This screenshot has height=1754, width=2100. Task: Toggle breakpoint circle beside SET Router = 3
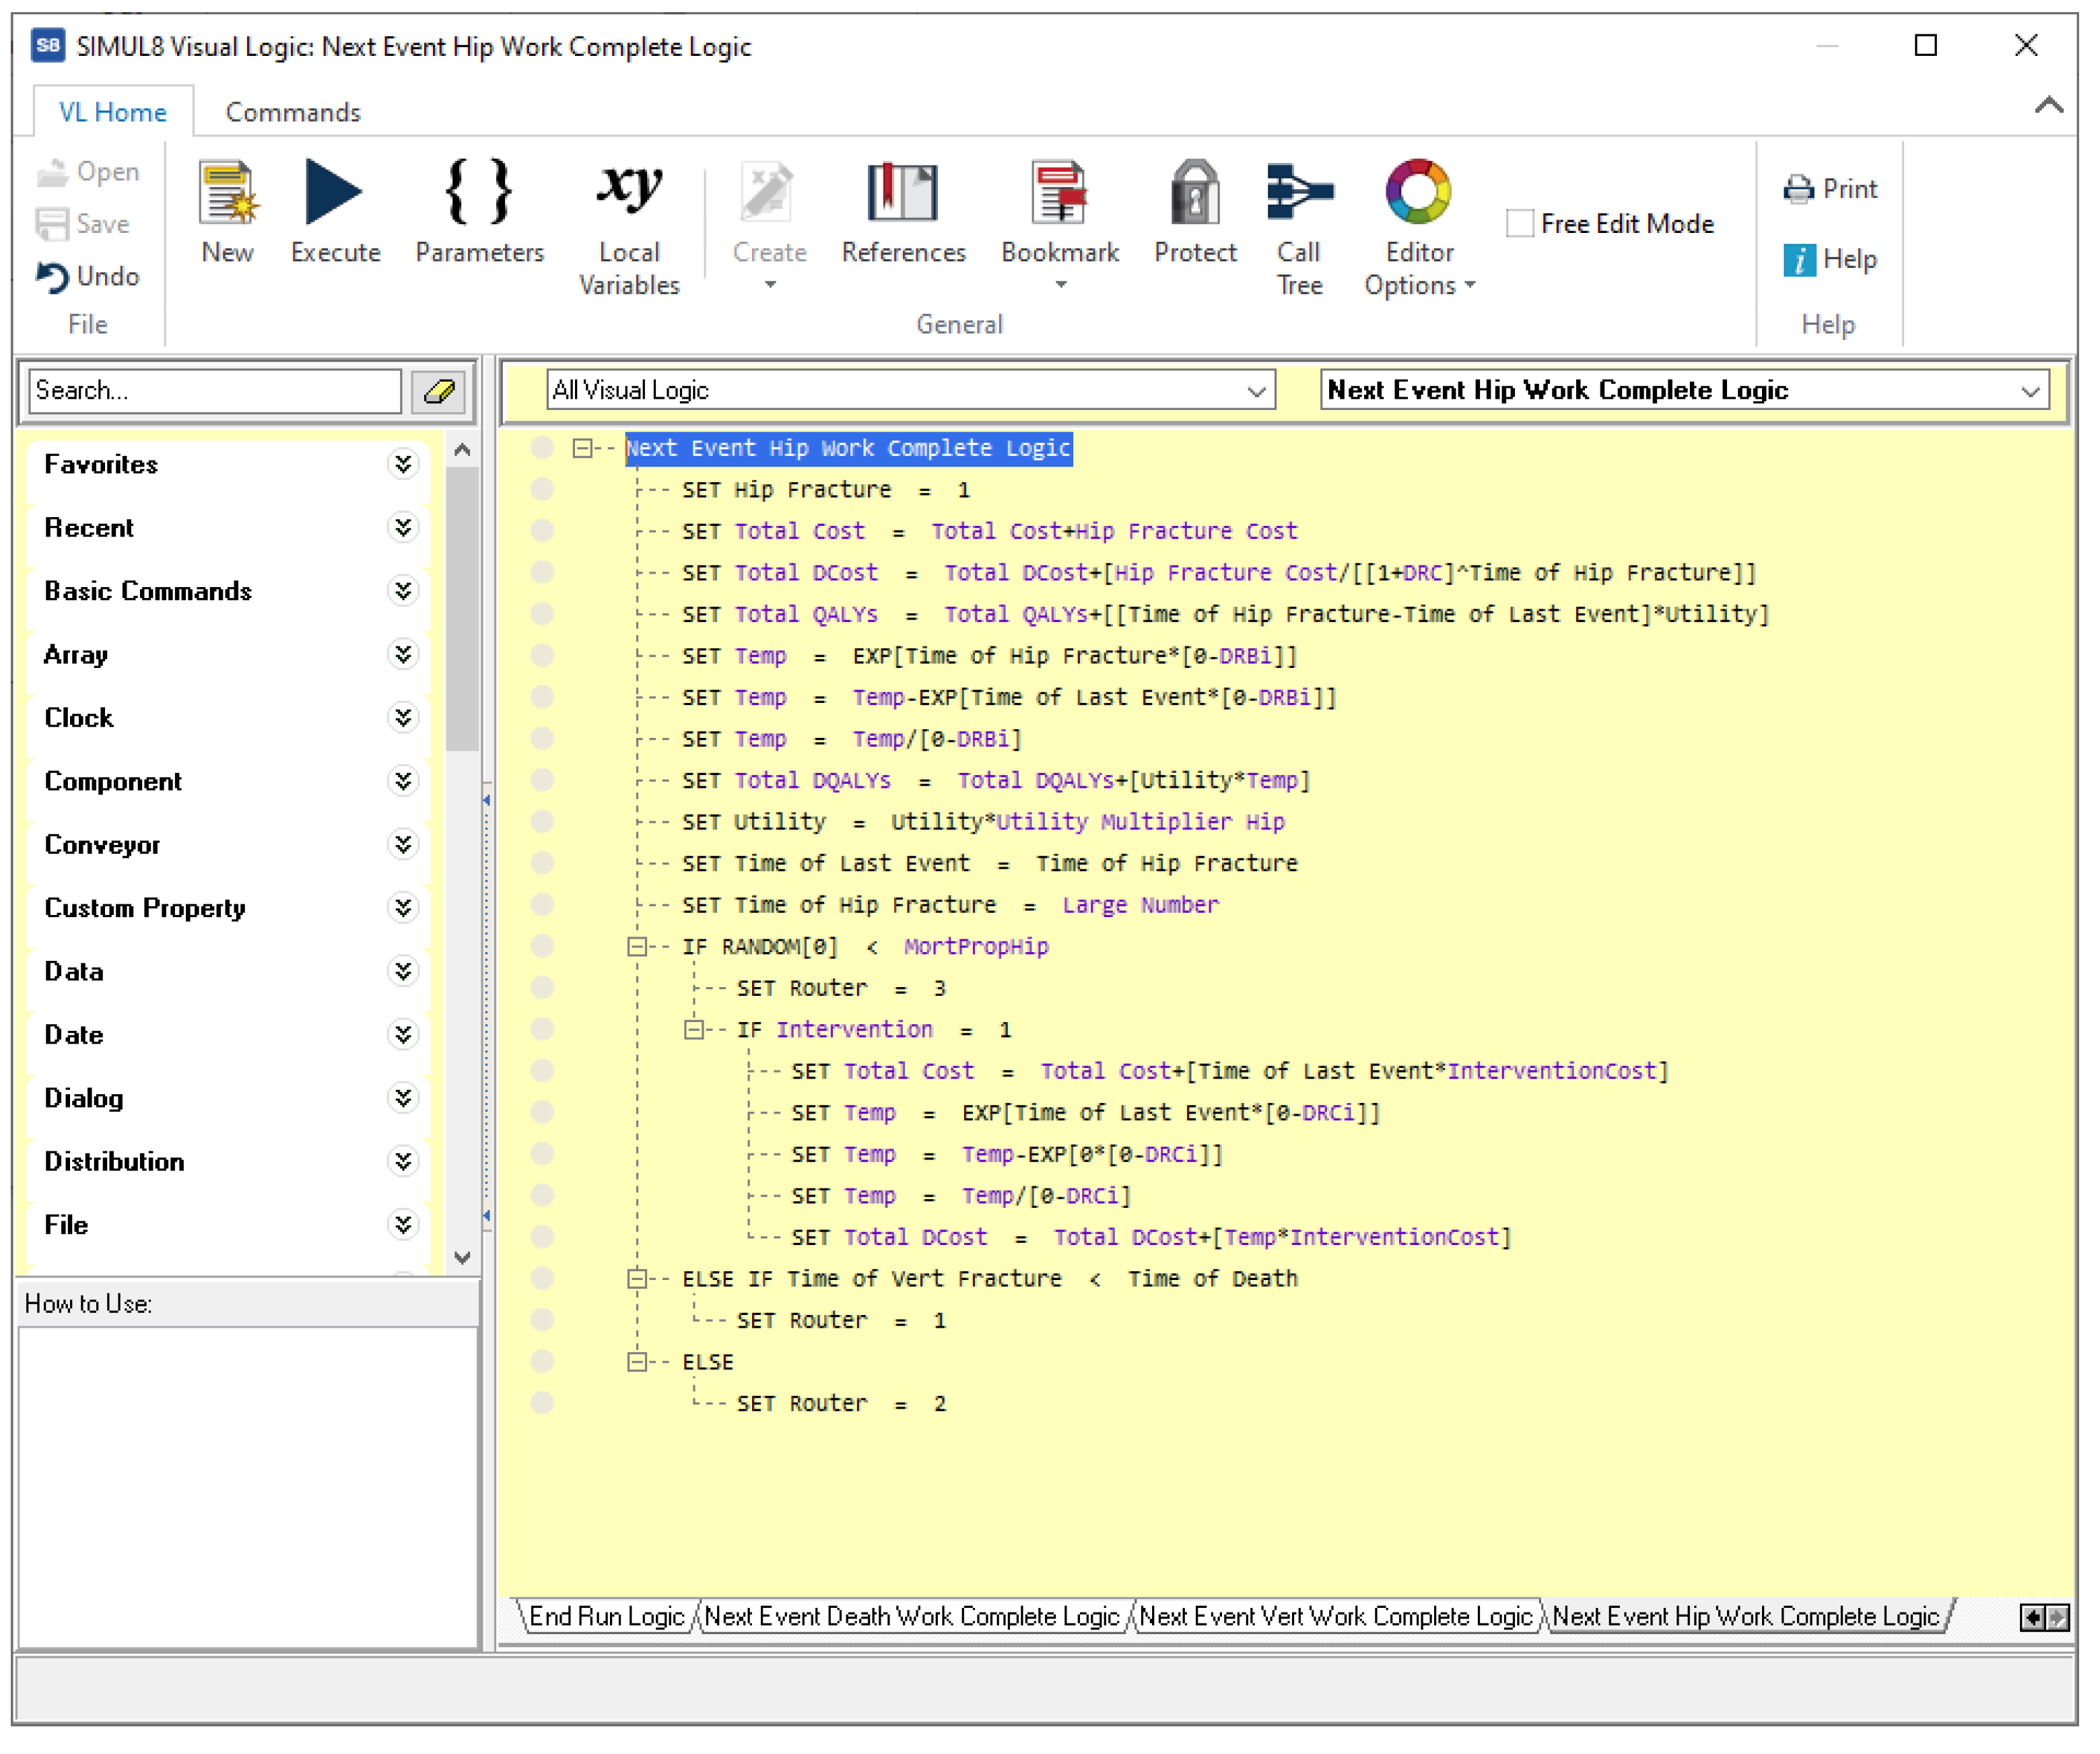543,988
